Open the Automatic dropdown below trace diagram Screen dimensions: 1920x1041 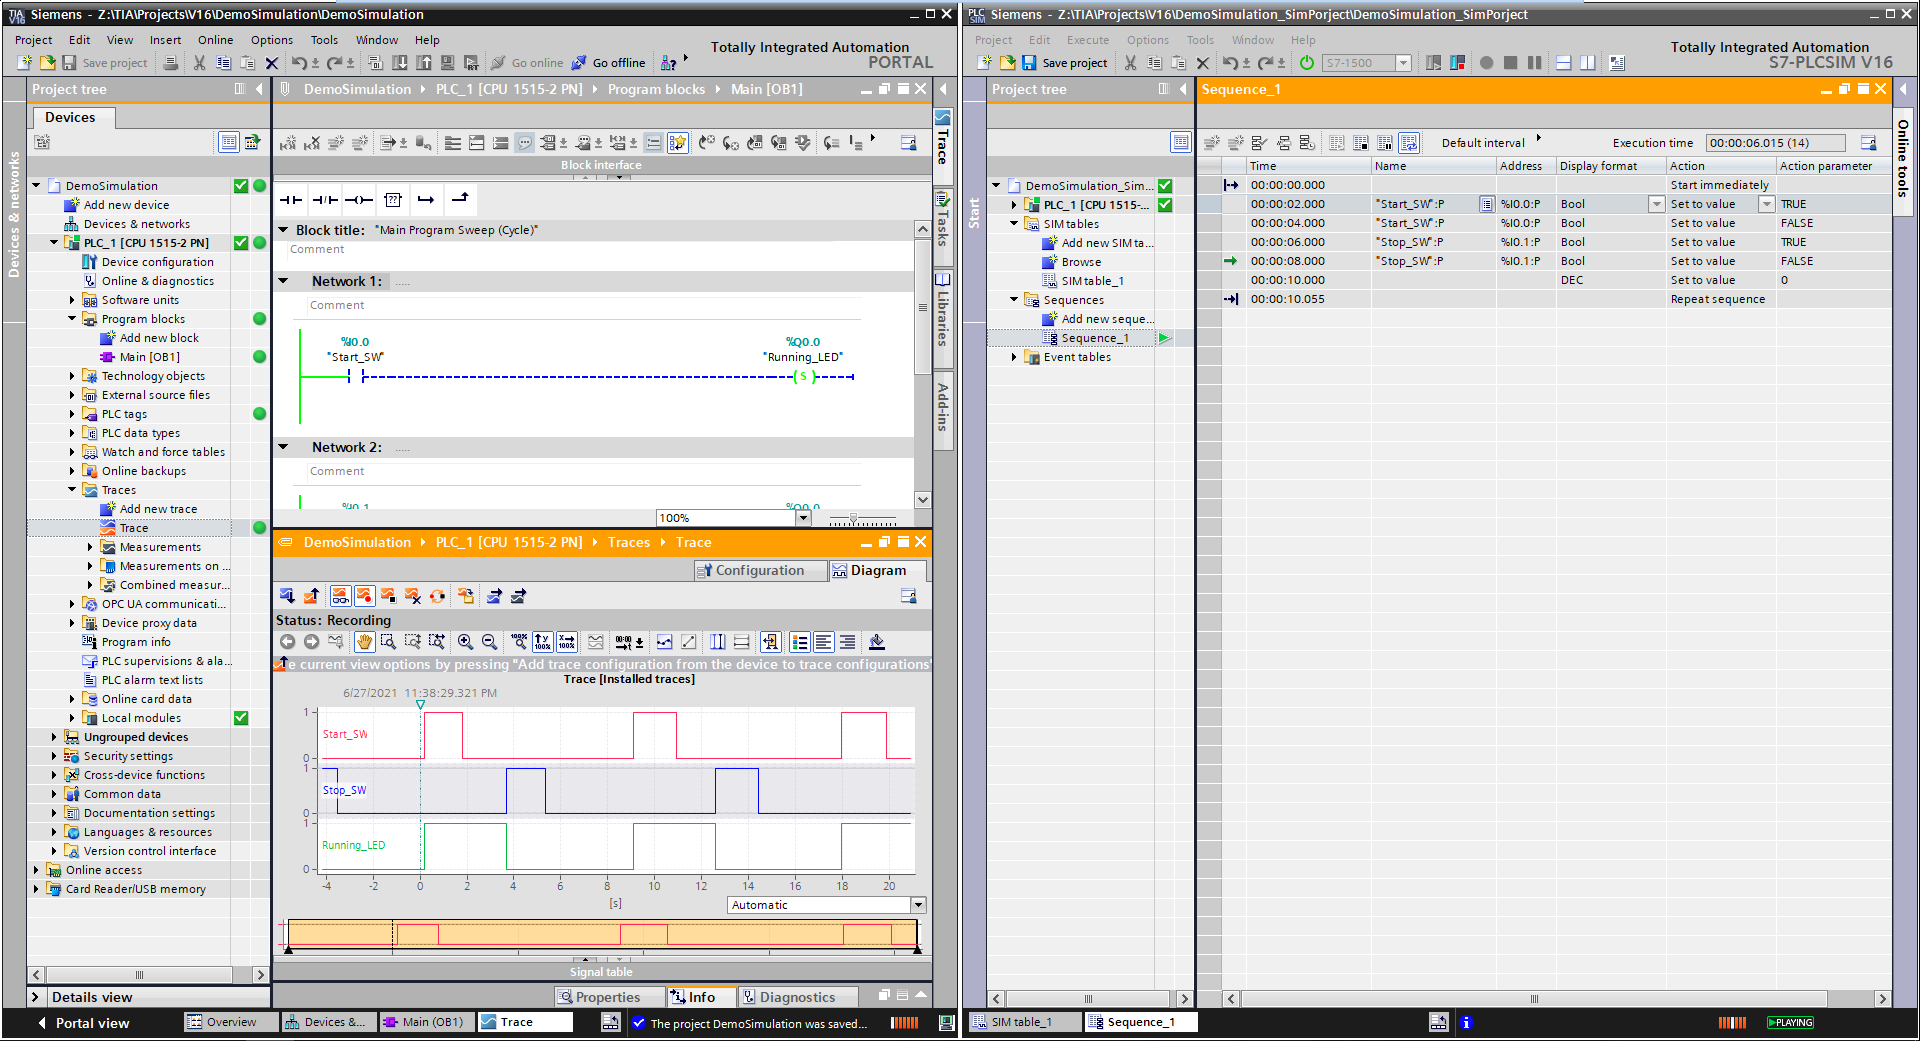918,905
